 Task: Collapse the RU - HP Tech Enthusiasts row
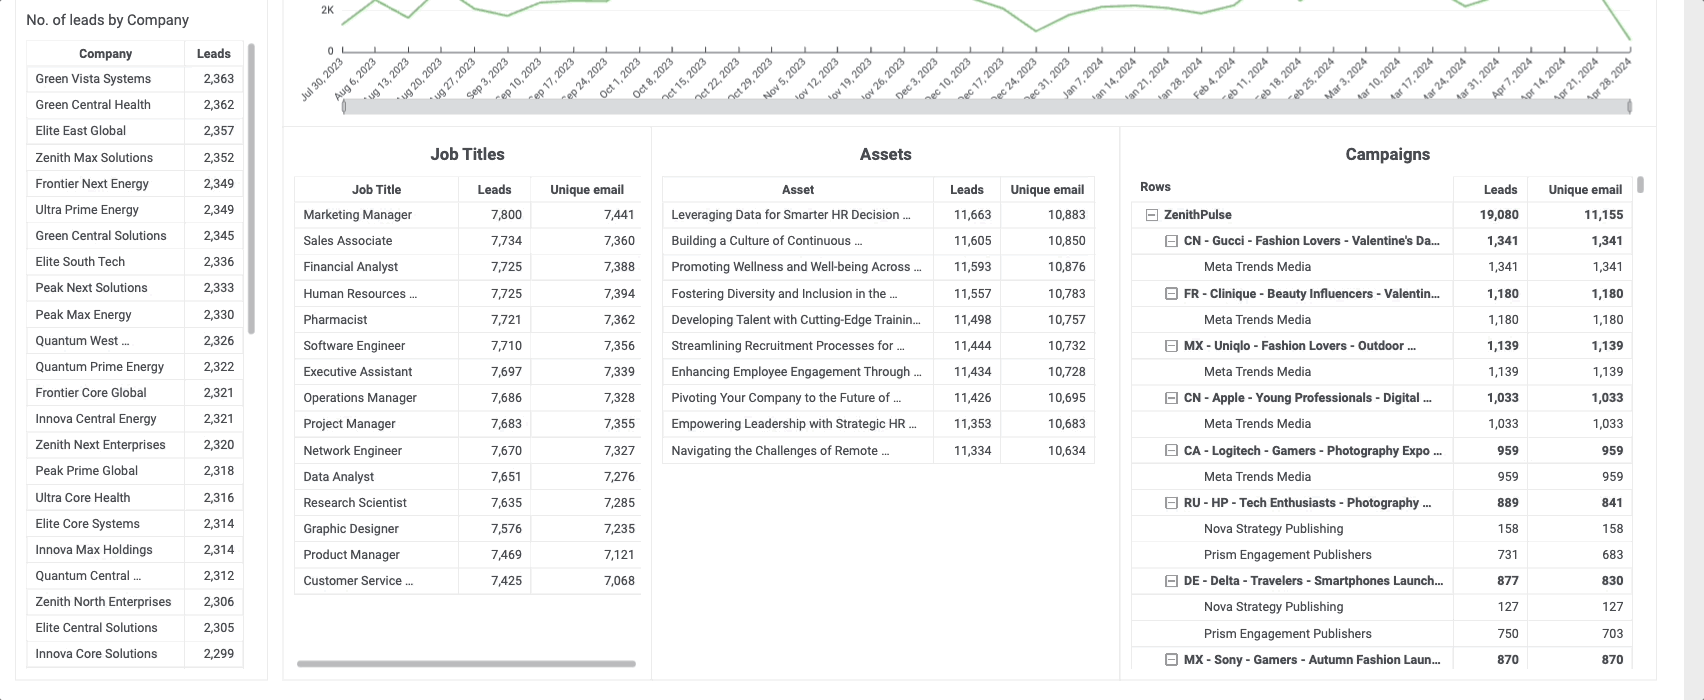(1171, 503)
